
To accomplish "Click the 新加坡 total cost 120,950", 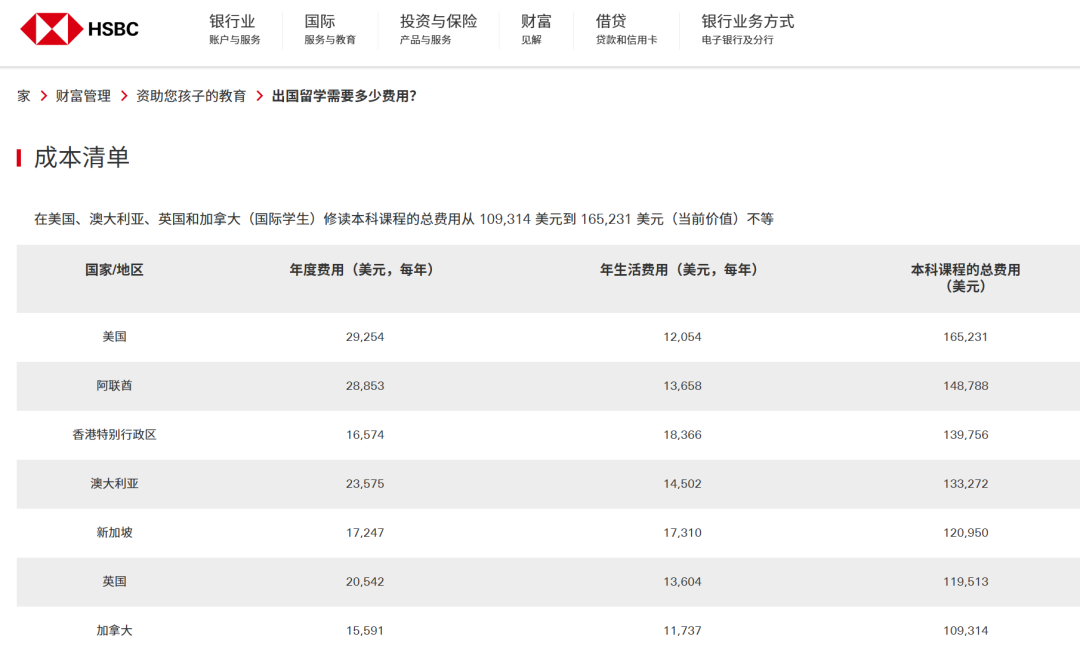I will [965, 533].
